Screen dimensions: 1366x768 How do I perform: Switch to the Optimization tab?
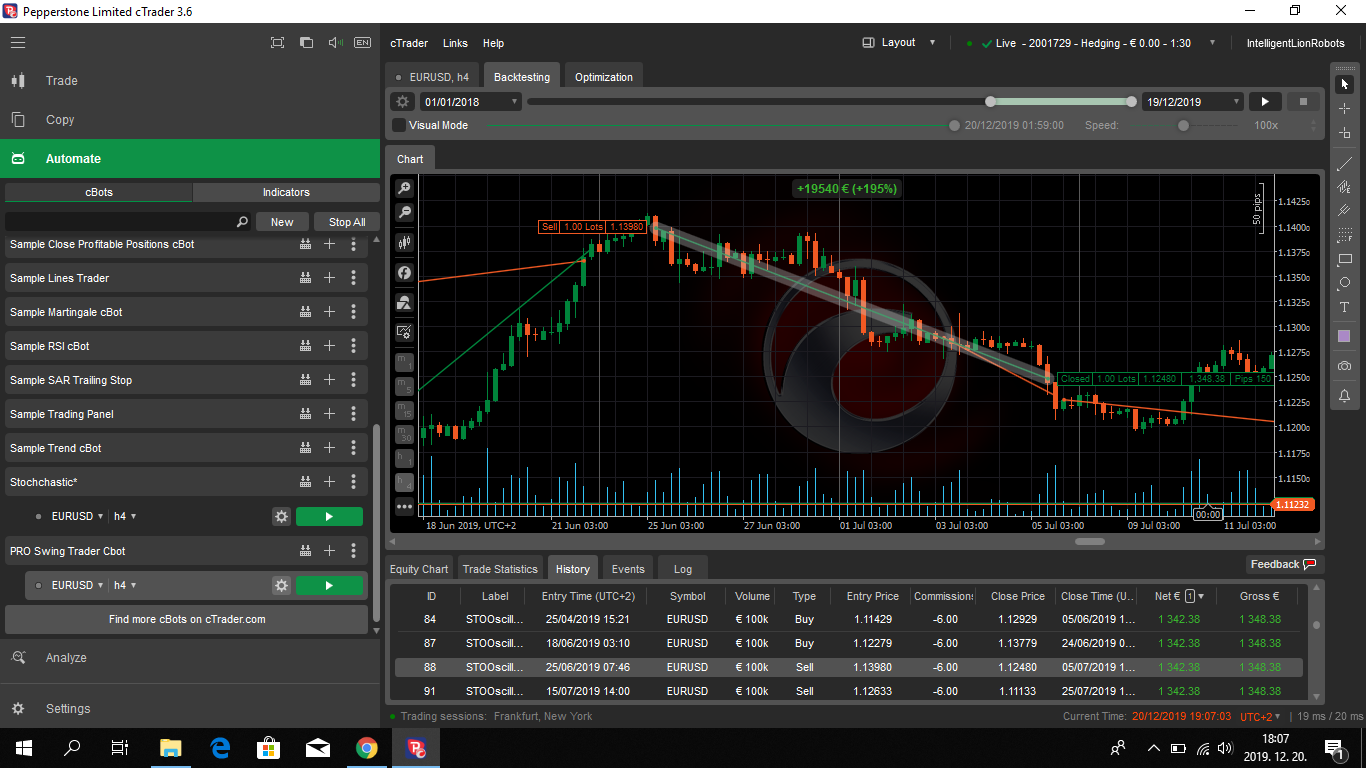[603, 75]
